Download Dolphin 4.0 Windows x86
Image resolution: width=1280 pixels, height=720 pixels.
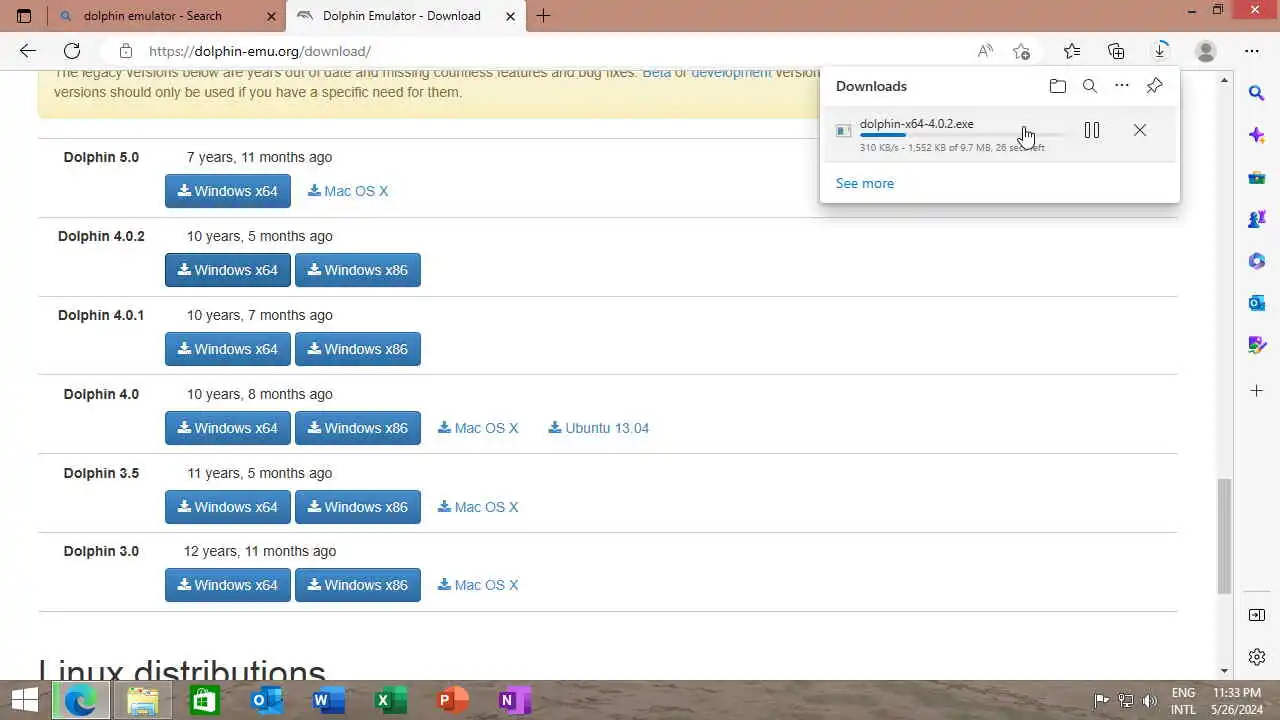click(358, 428)
